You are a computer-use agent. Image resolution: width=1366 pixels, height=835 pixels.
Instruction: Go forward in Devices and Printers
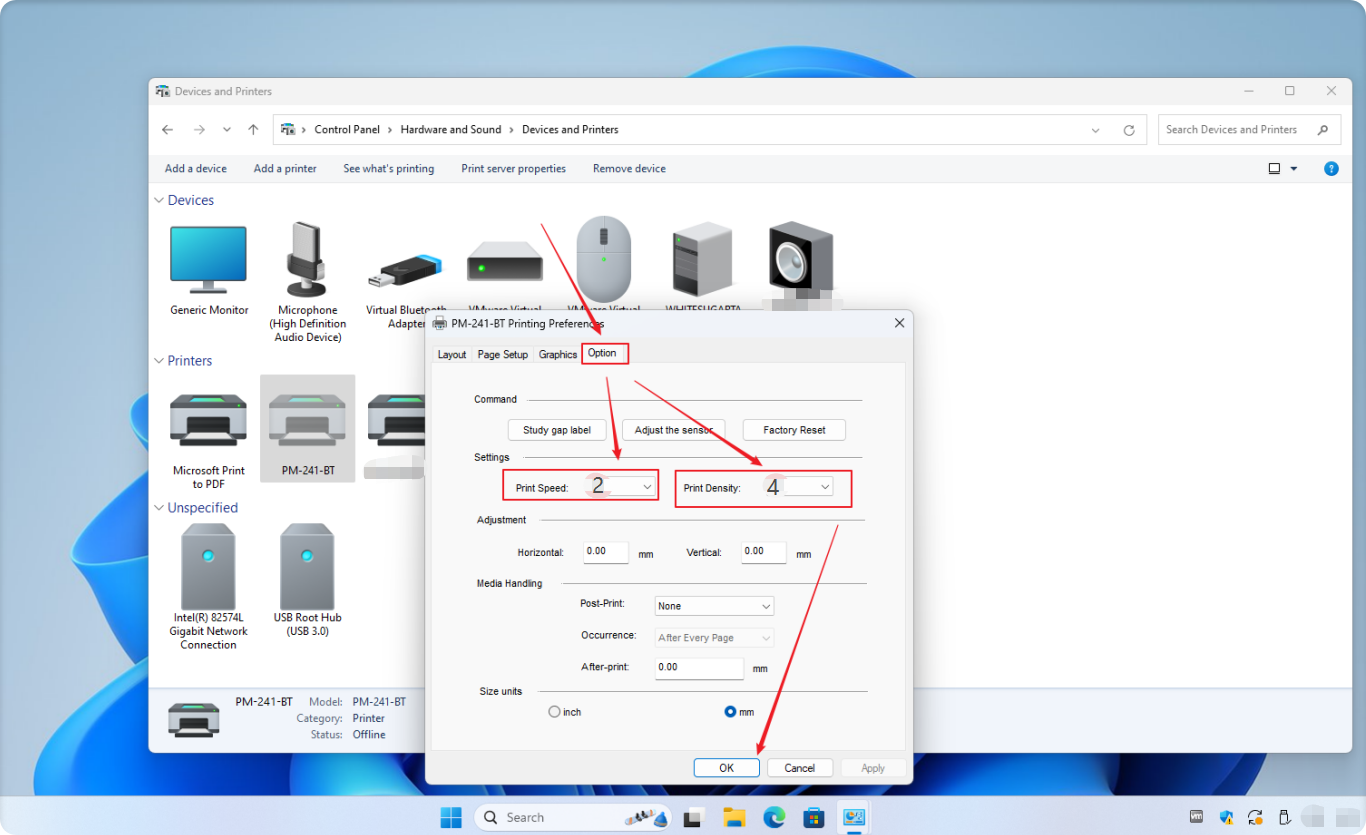click(x=199, y=130)
